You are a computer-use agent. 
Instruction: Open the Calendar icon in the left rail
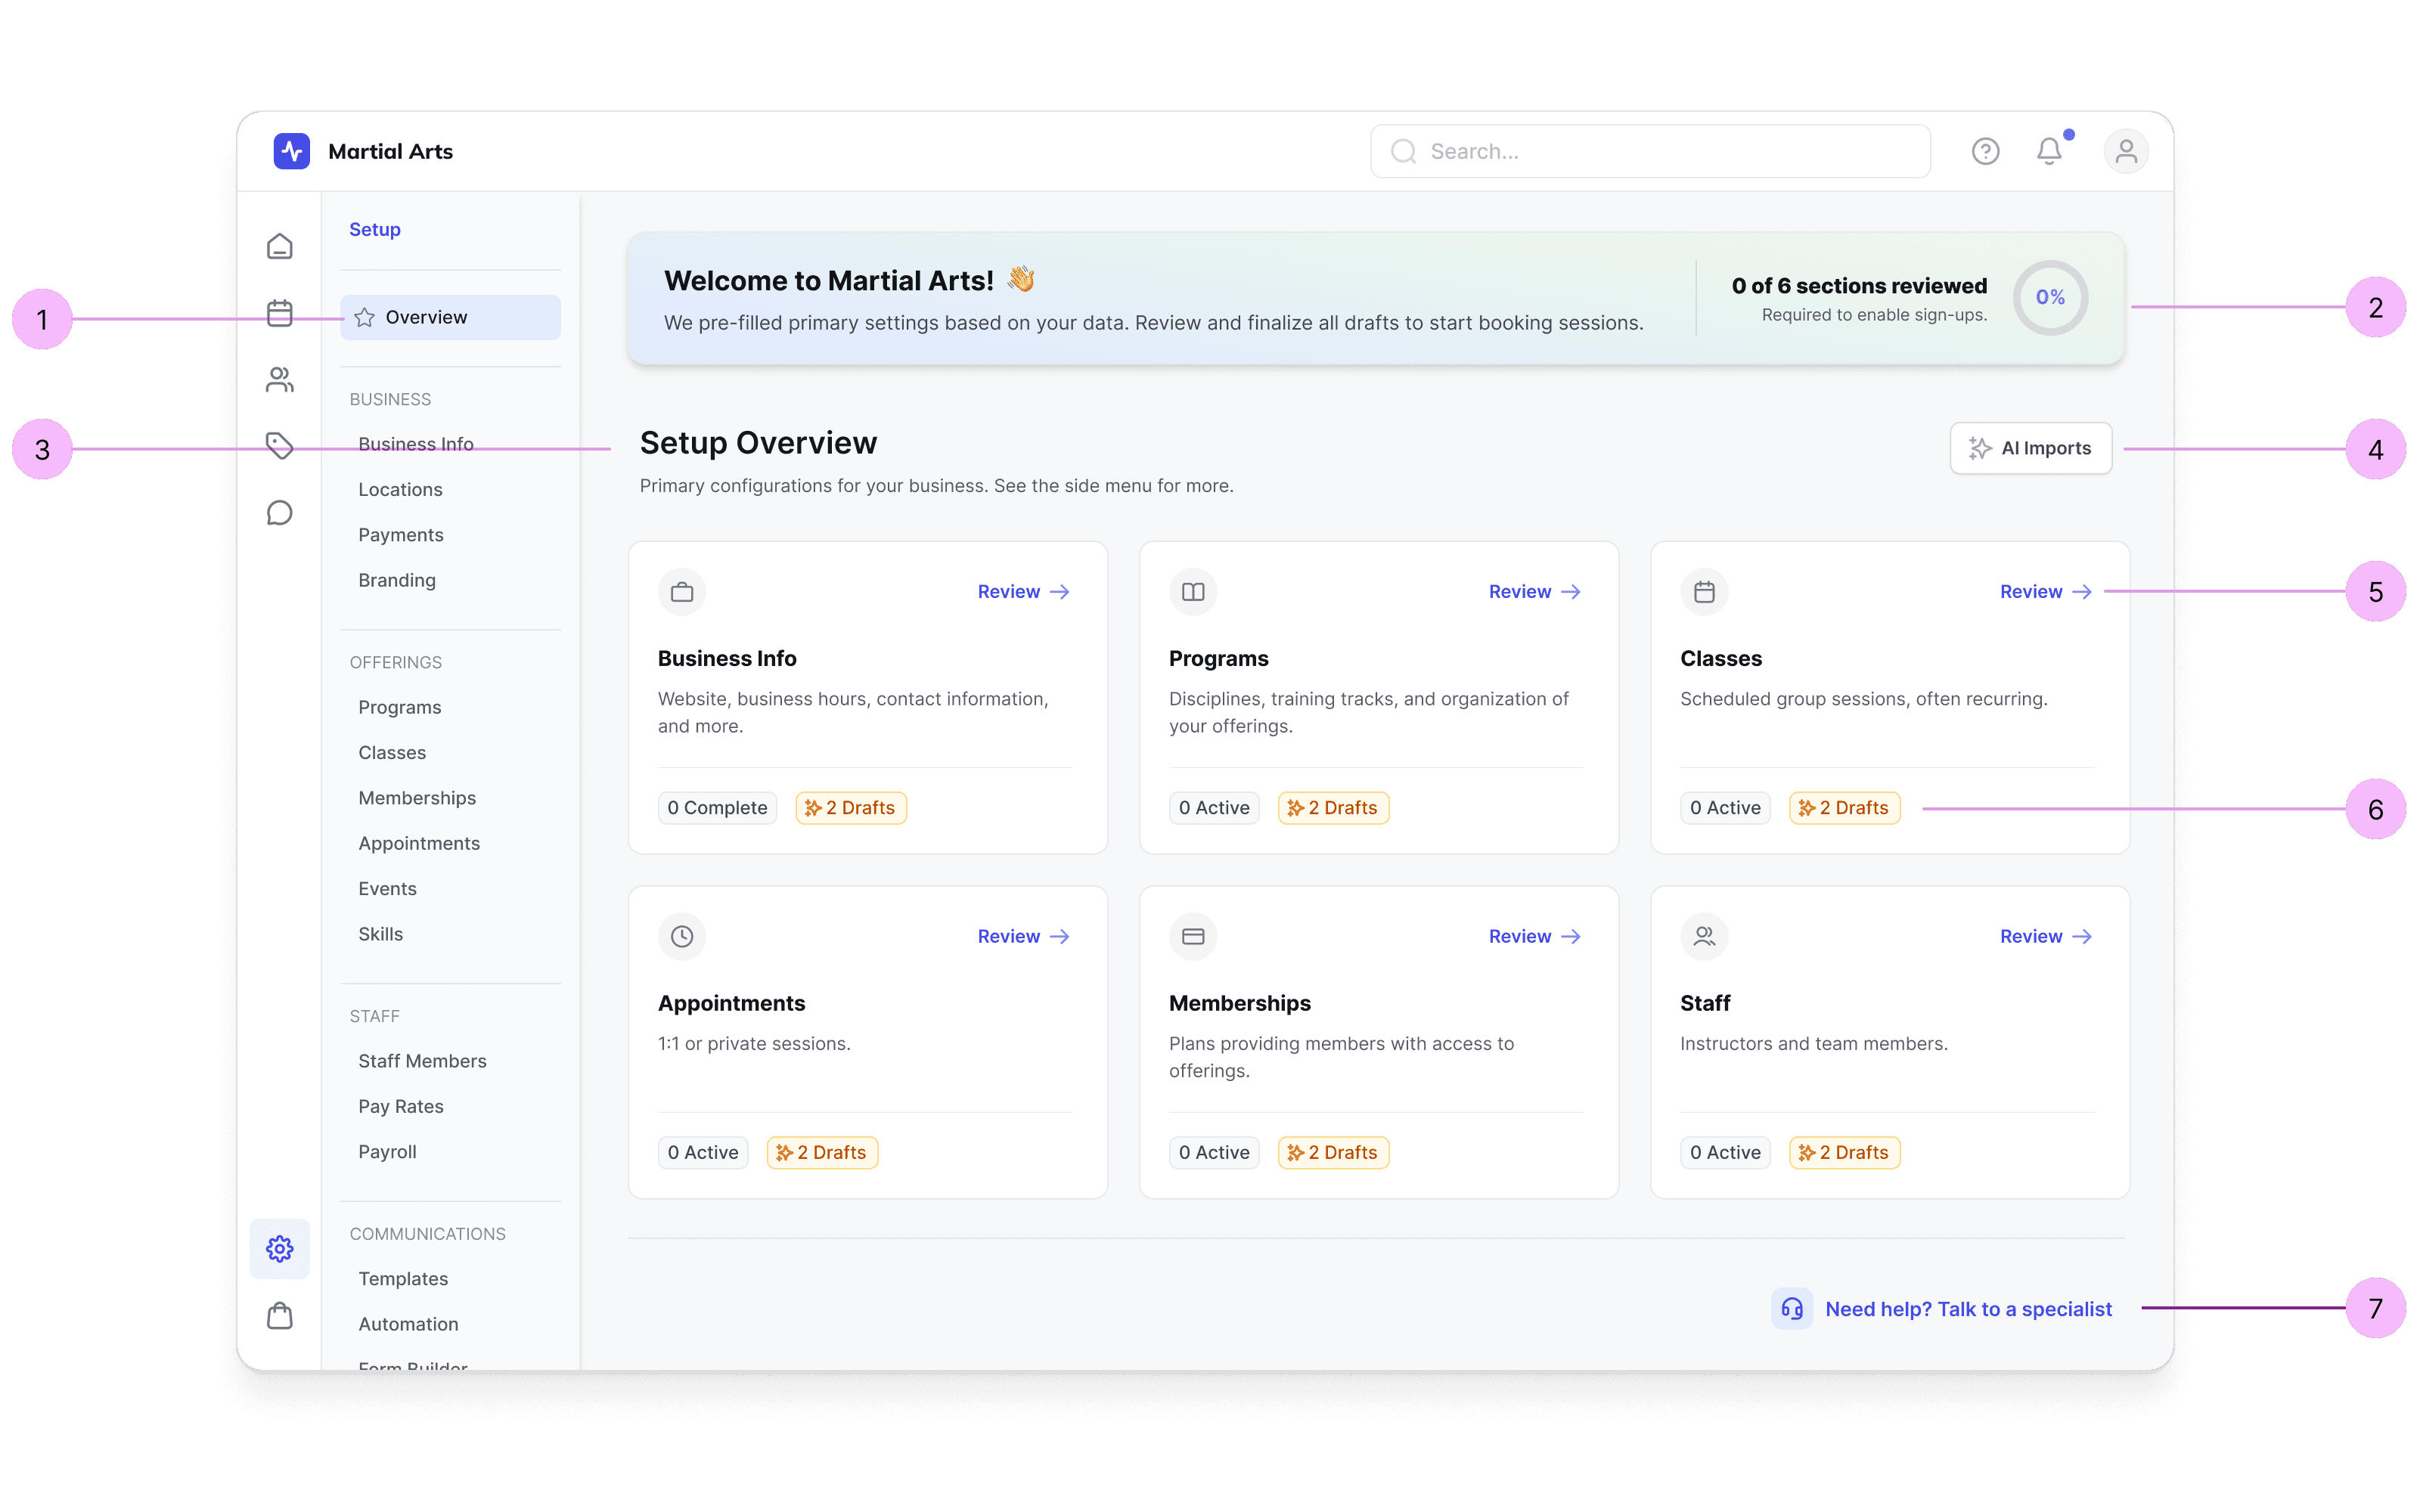coord(280,313)
